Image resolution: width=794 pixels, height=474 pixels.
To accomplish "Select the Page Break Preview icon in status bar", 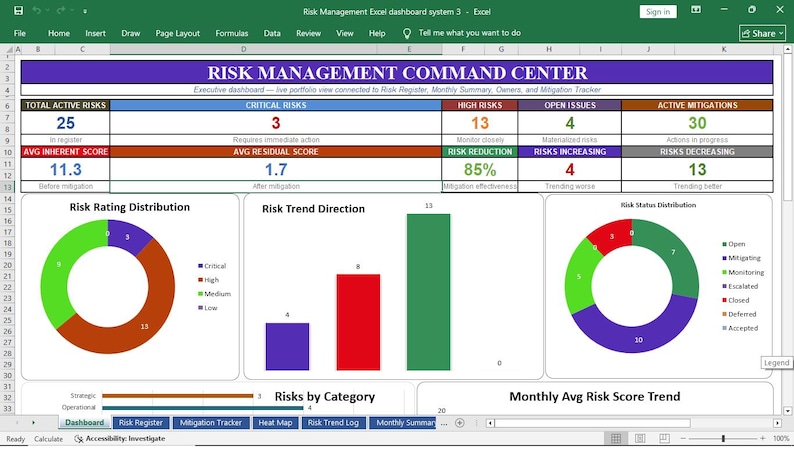I will click(664, 439).
